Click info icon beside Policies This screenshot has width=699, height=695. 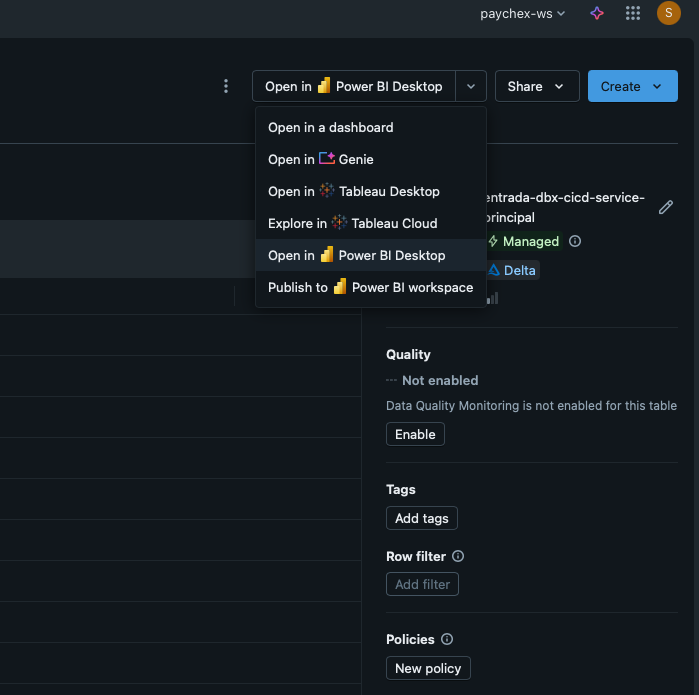click(447, 639)
